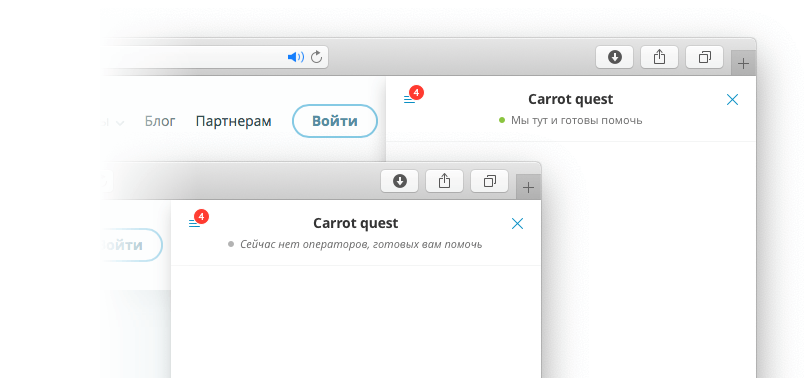Image resolution: width=812 pixels, height=378 pixels.
Task: Close the offline Carrot quest chat panel
Action: [517, 224]
